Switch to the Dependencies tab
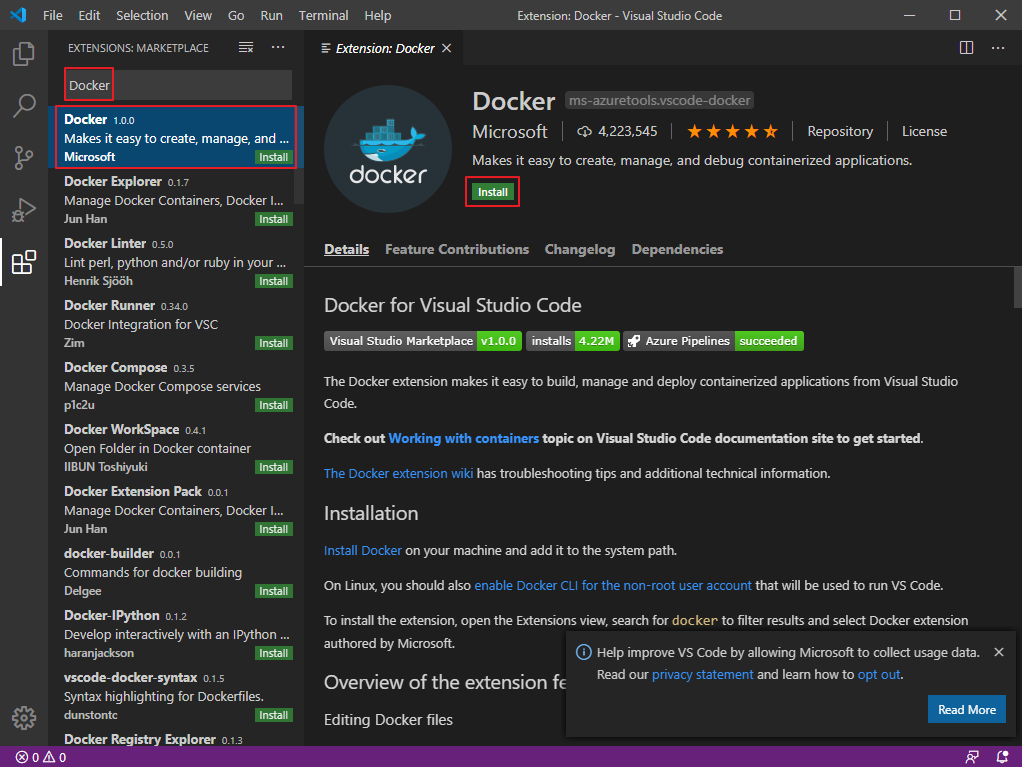This screenshot has height=767, width=1022. click(677, 250)
